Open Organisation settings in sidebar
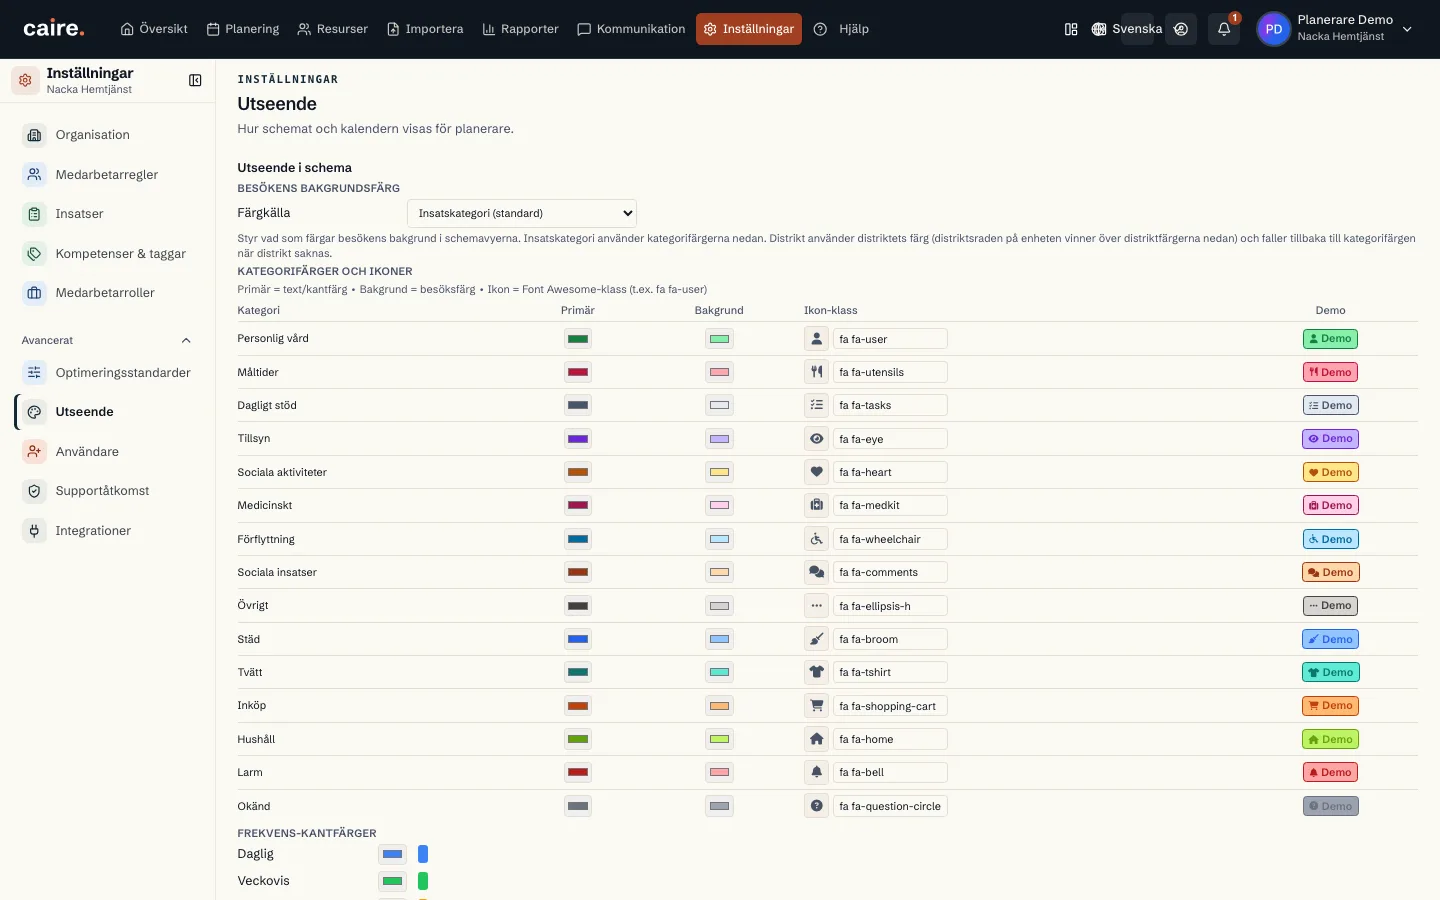1440x900 pixels. tap(108, 135)
